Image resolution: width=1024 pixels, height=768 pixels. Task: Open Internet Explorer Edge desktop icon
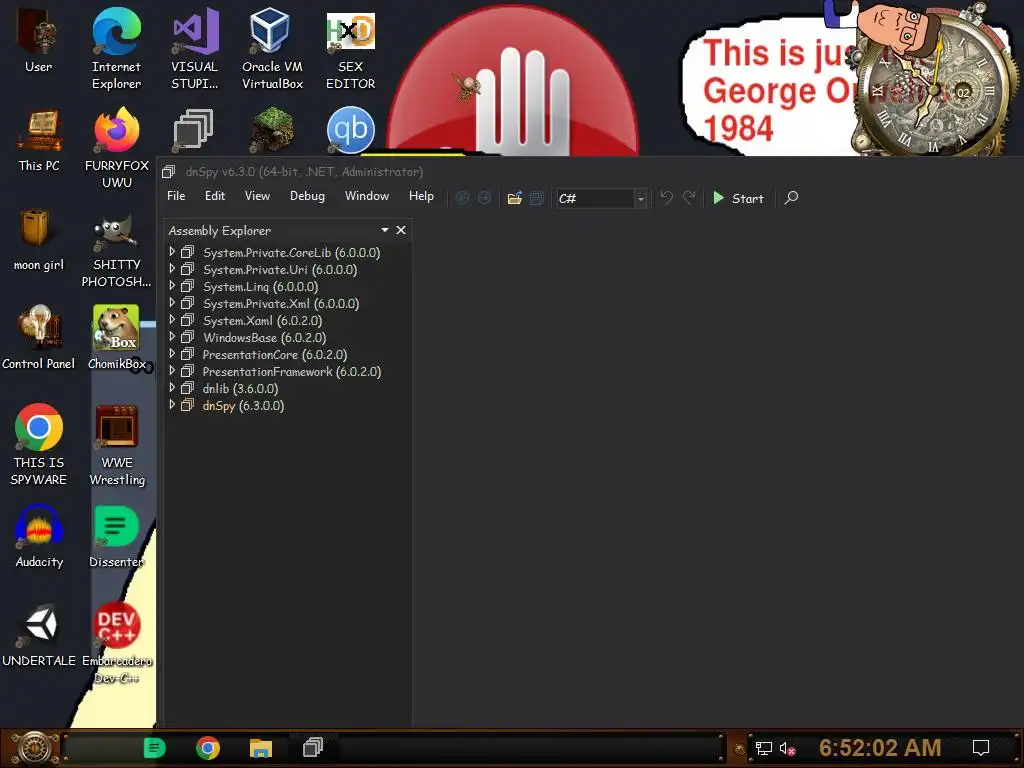[x=116, y=48]
